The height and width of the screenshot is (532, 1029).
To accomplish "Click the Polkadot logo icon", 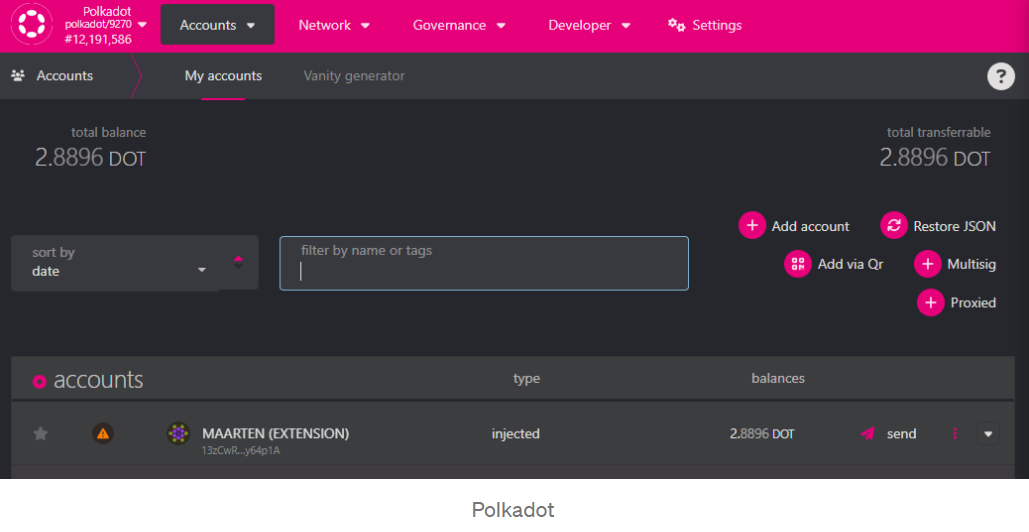I will [31, 25].
